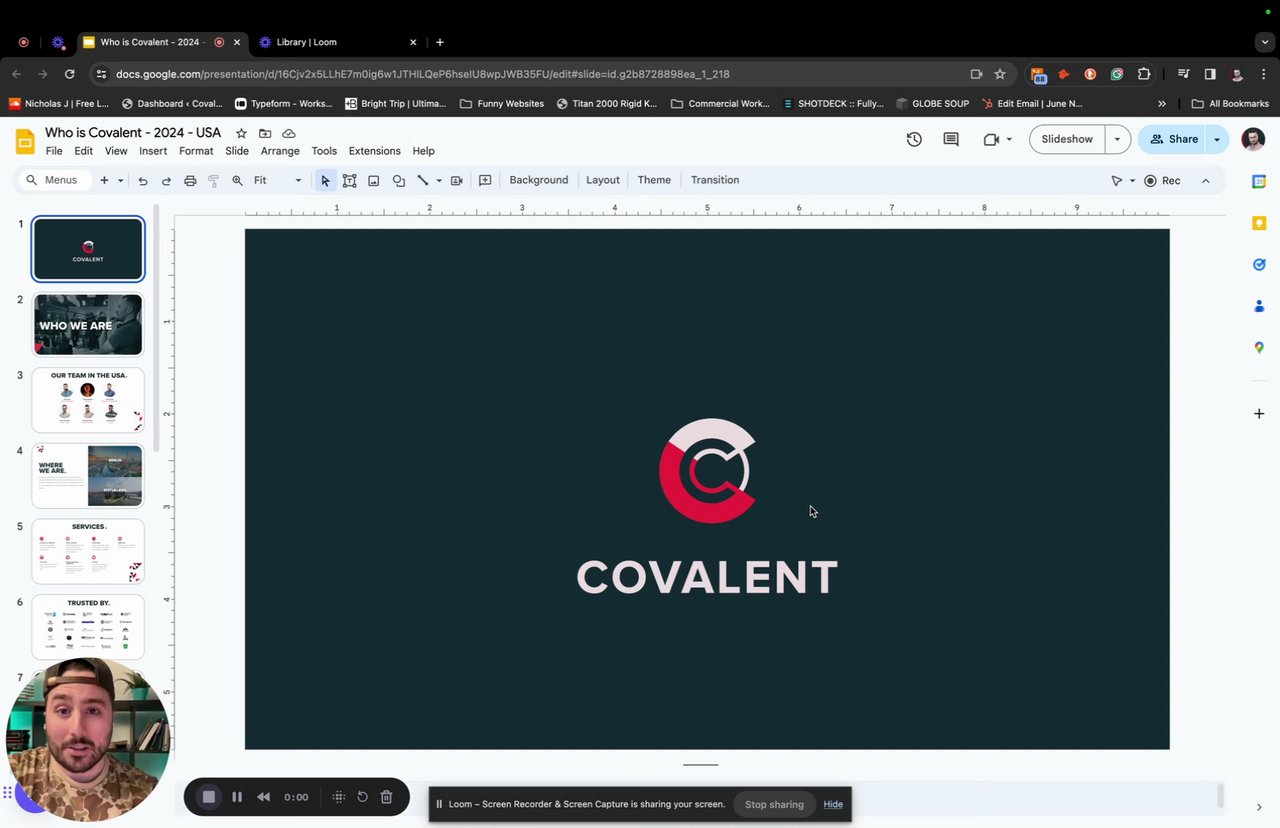Expand the Line tool dropdown arrow
Viewport: 1280px width, 828px height.
coord(438,181)
